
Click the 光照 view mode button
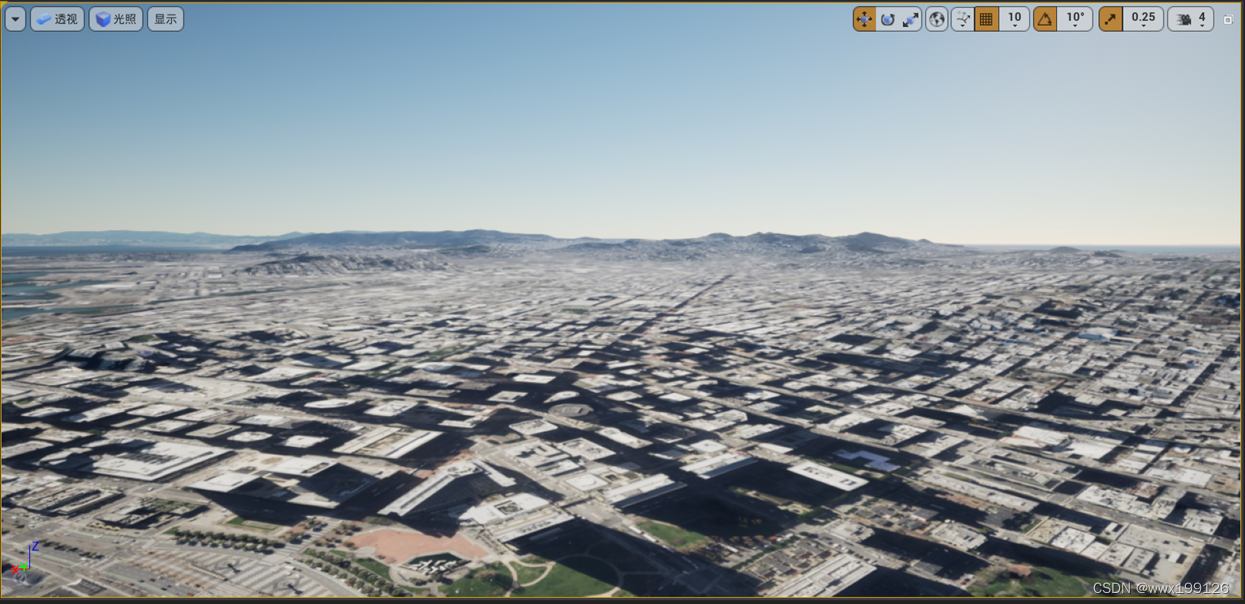click(114, 18)
